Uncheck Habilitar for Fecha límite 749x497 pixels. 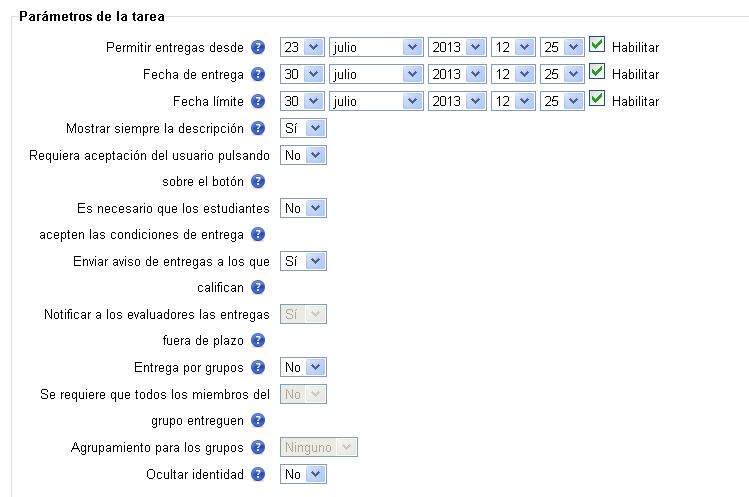click(597, 99)
